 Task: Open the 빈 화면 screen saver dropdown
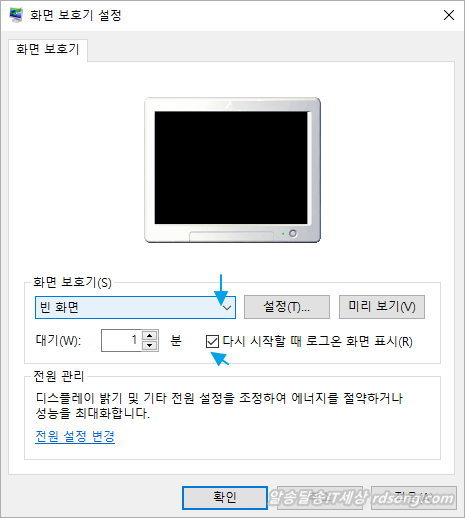135,307
